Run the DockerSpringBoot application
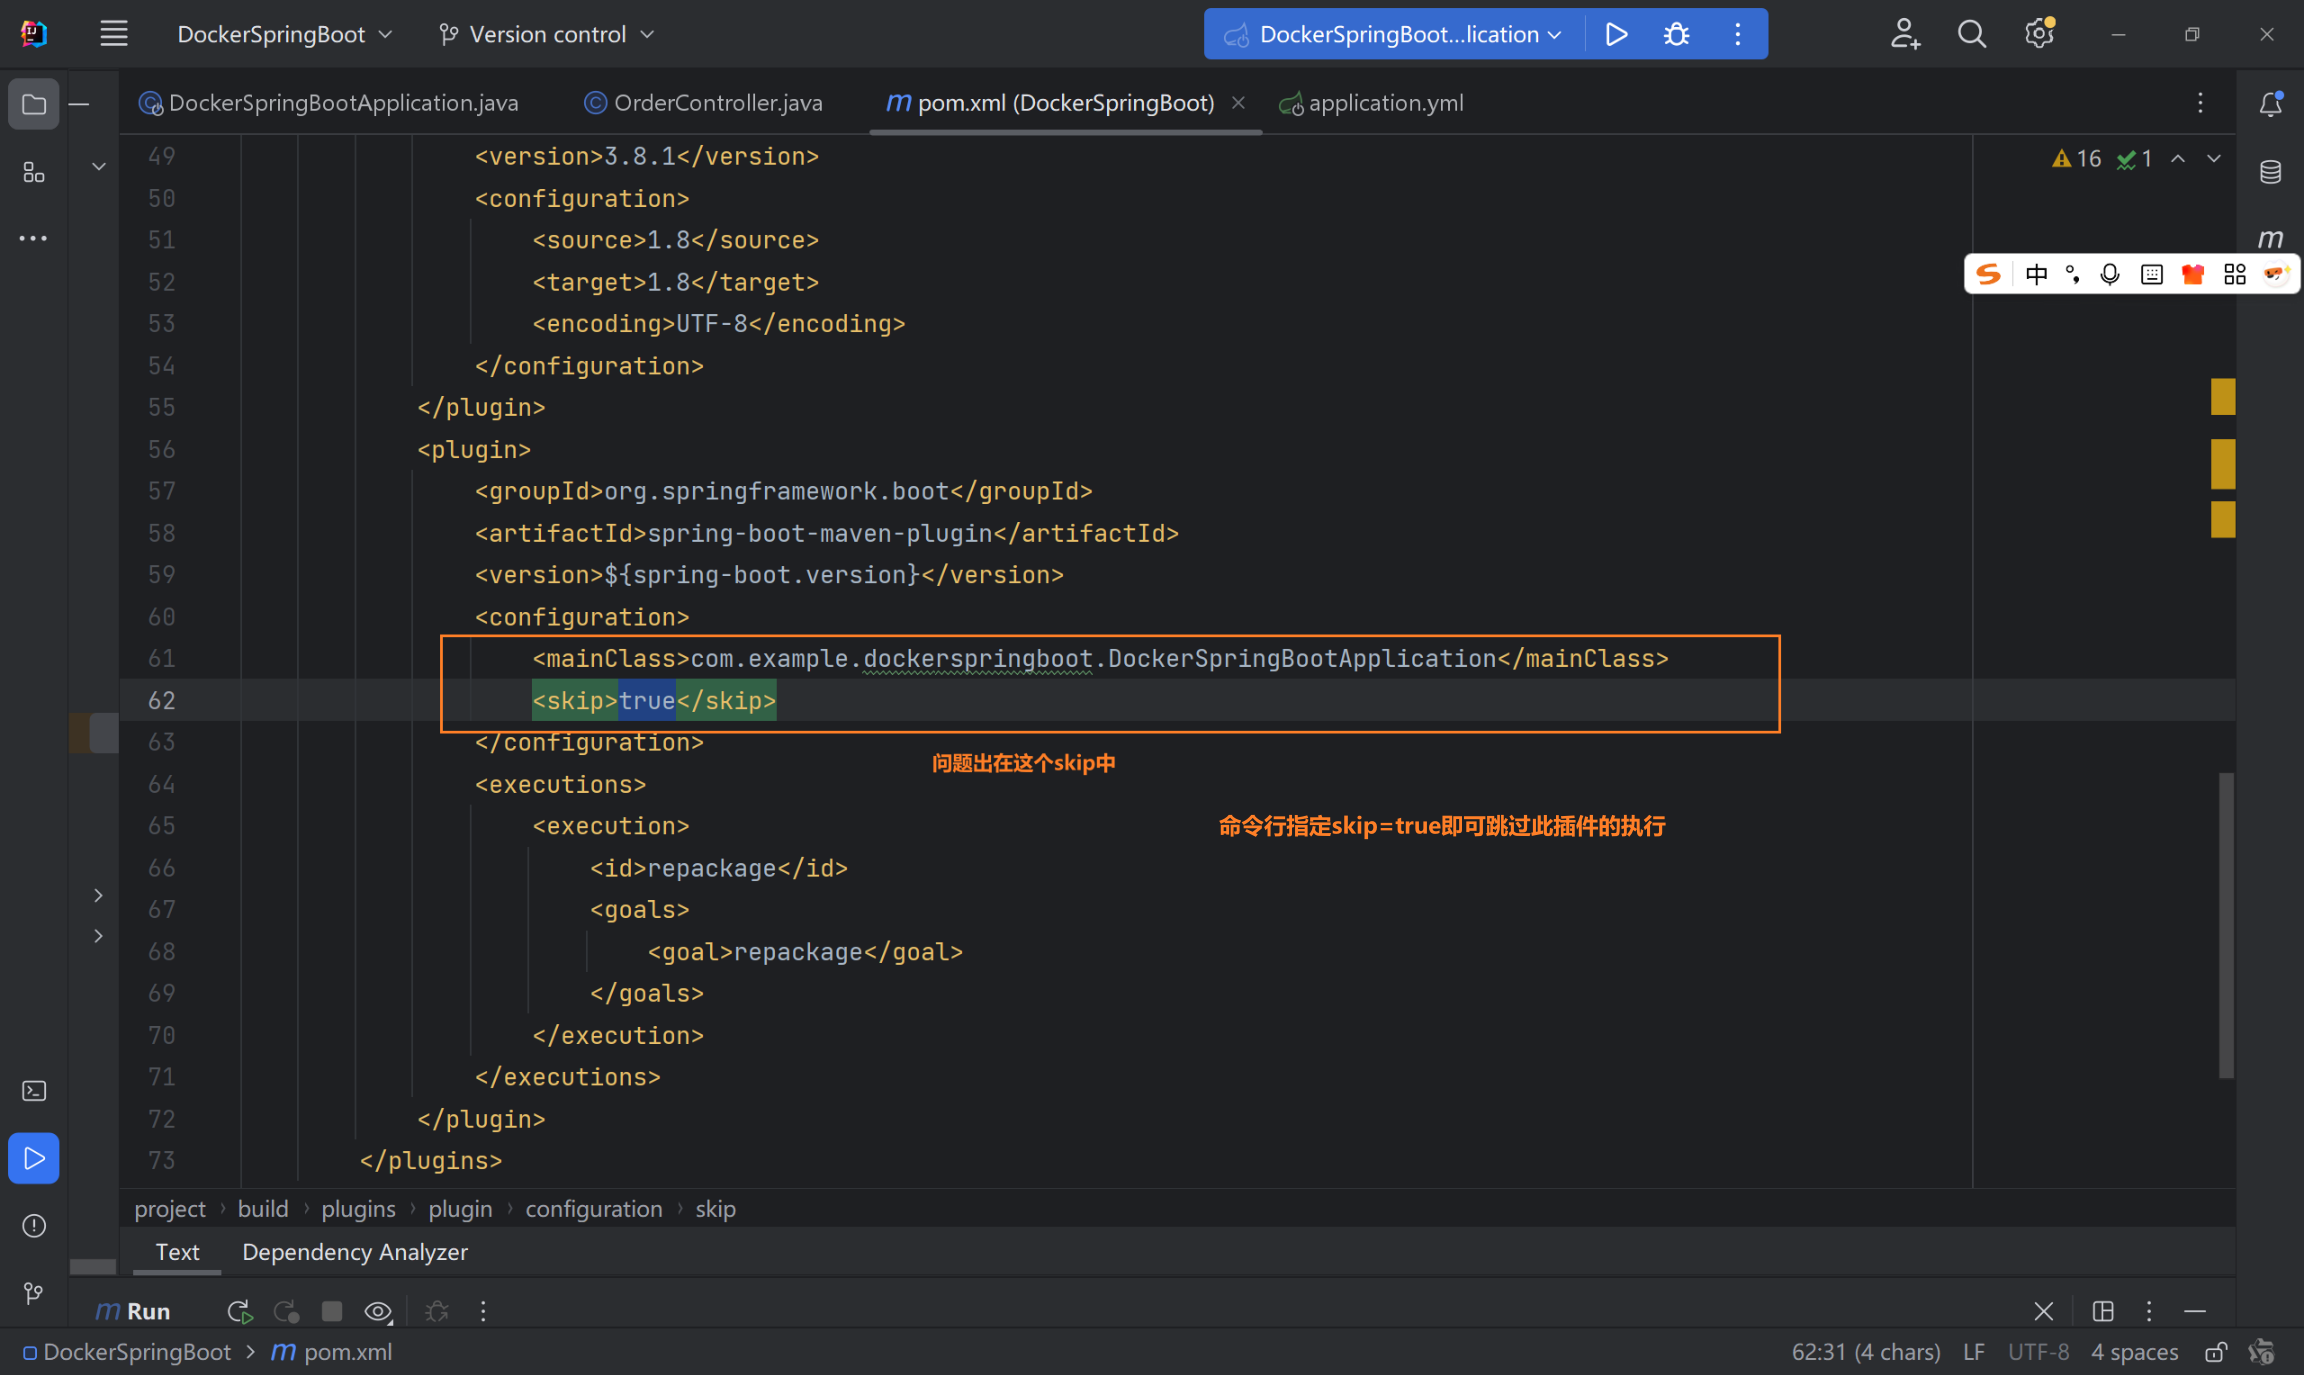The image size is (2304, 1375). tap(1616, 34)
